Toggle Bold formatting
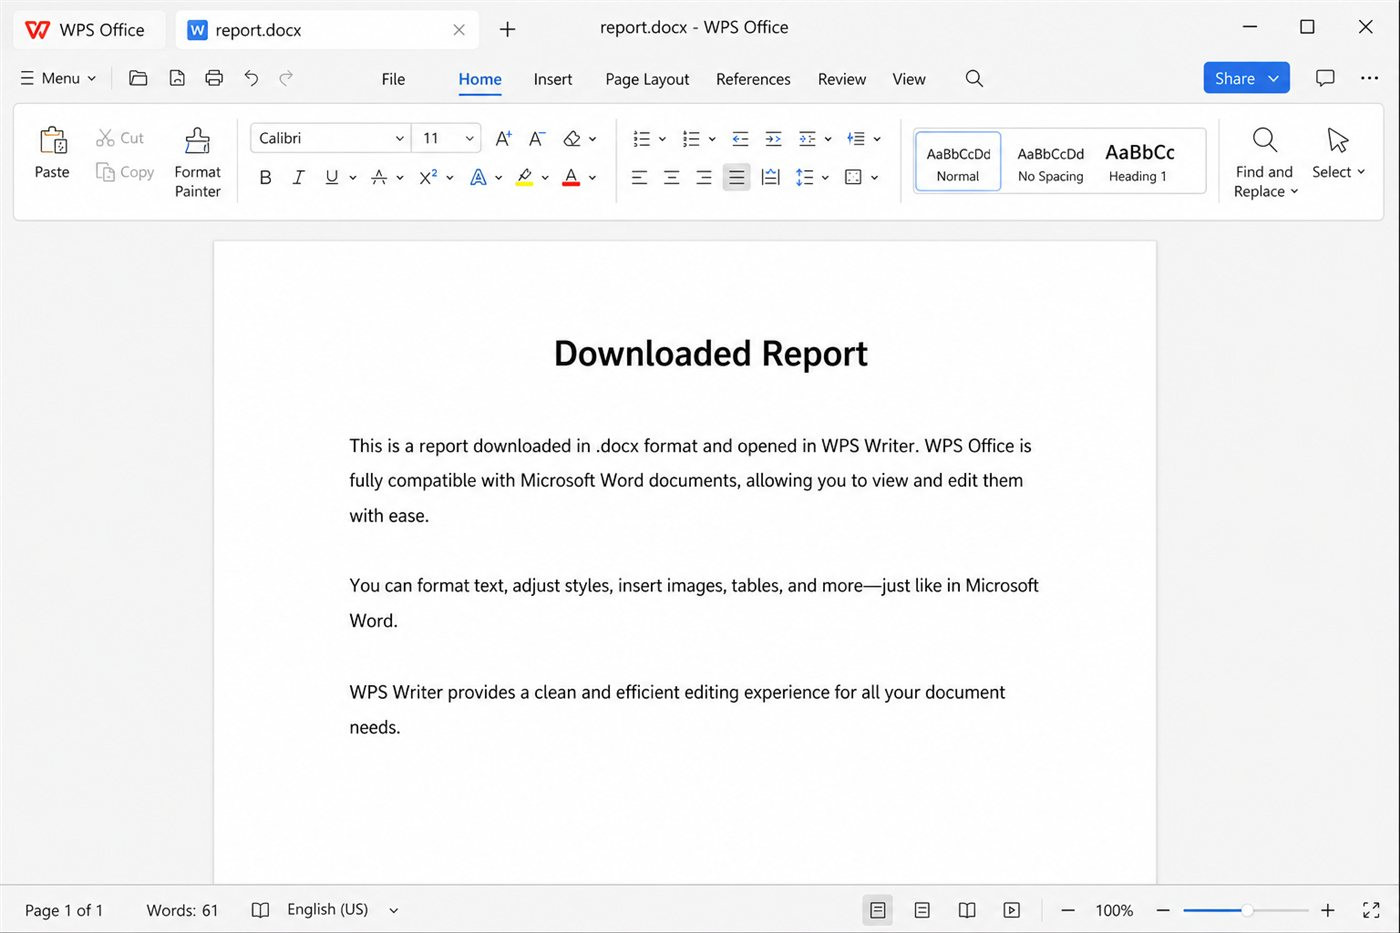The height and width of the screenshot is (933, 1400). pyautogui.click(x=265, y=177)
